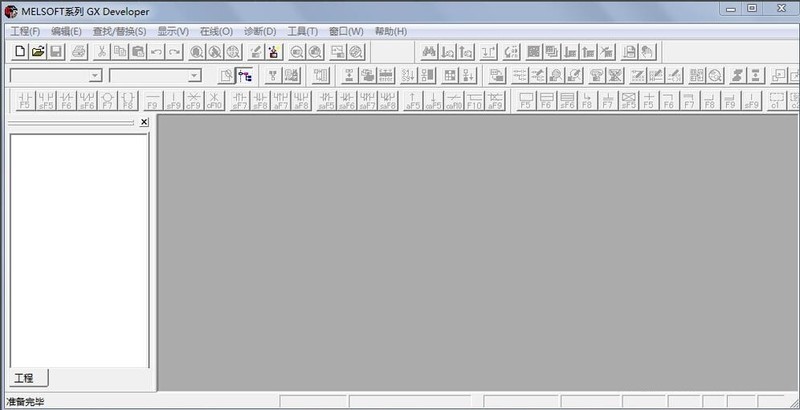Open the 编辑(E) menu

tap(66, 32)
